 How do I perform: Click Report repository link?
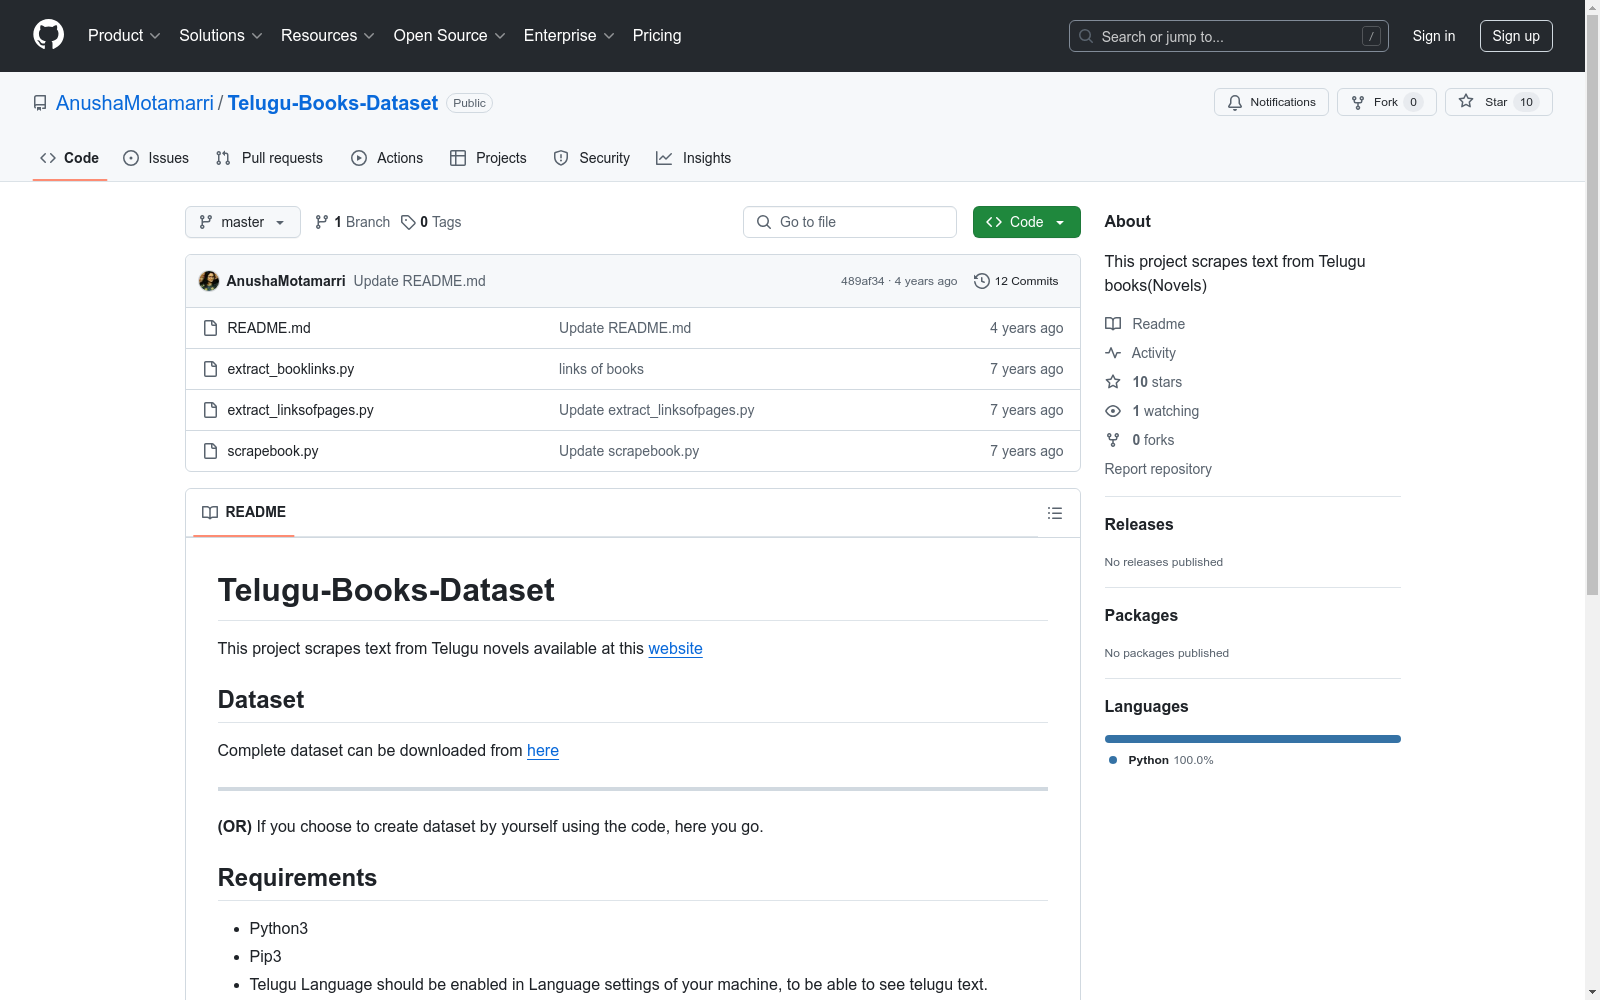pyautogui.click(x=1158, y=469)
